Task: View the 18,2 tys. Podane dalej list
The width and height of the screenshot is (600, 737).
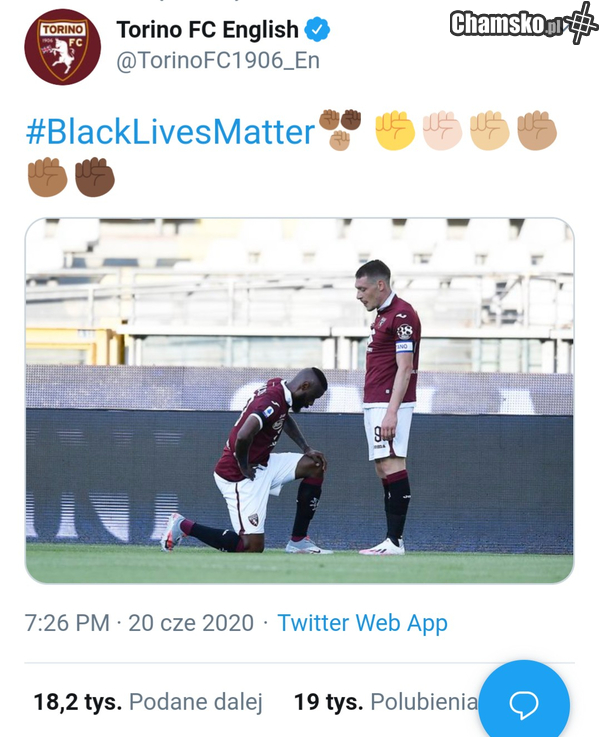Action: [148, 703]
